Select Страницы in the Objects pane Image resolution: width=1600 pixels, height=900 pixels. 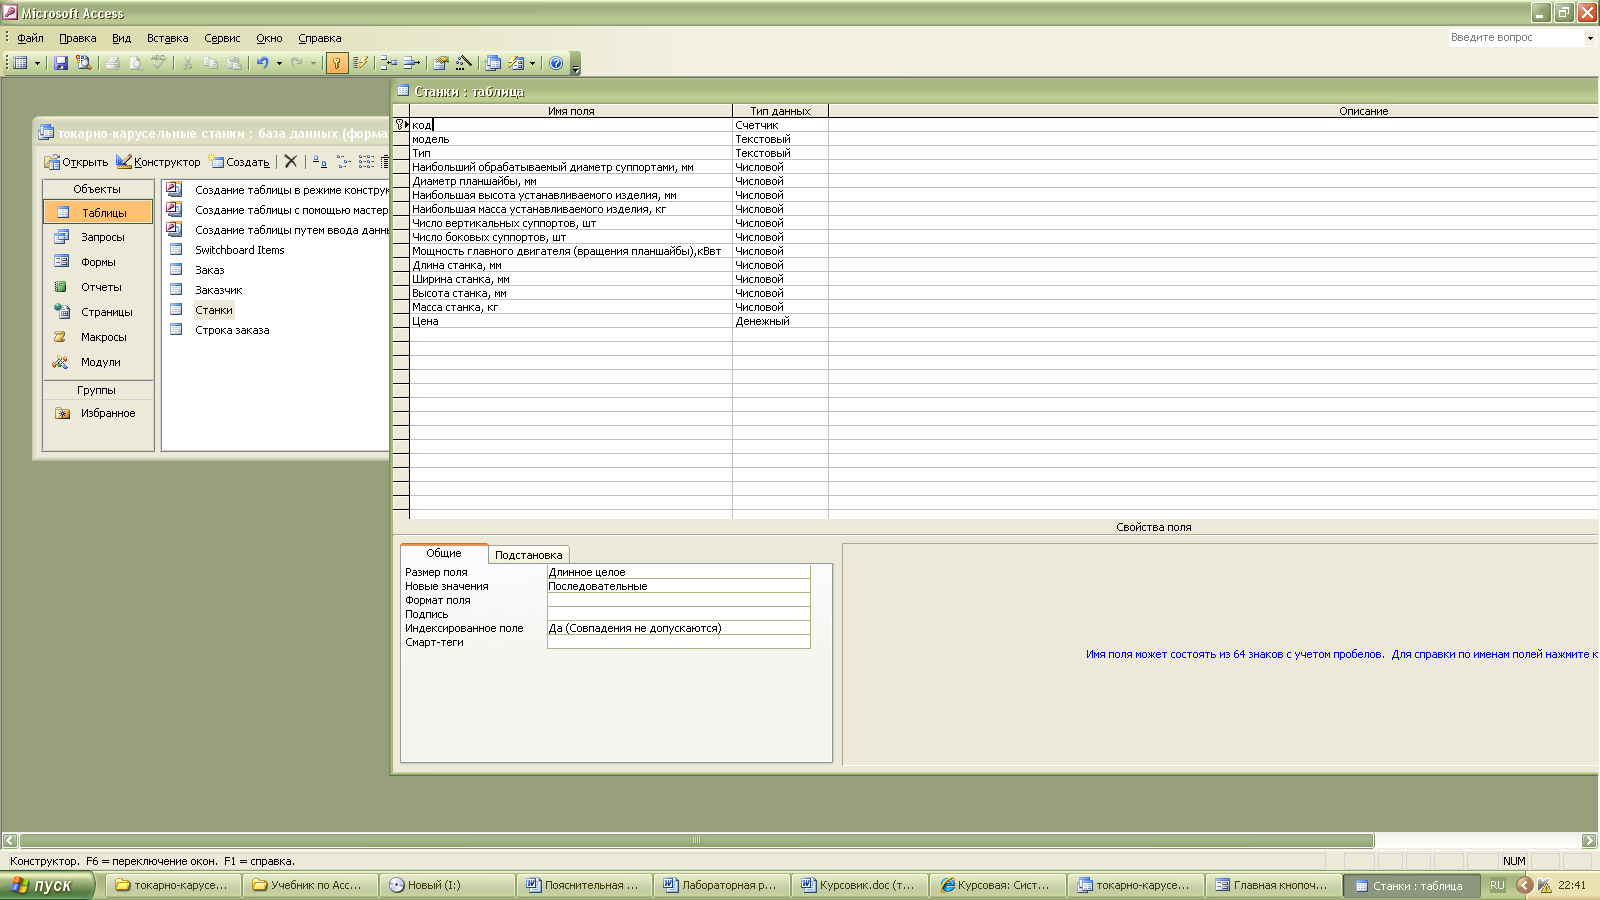[98, 312]
